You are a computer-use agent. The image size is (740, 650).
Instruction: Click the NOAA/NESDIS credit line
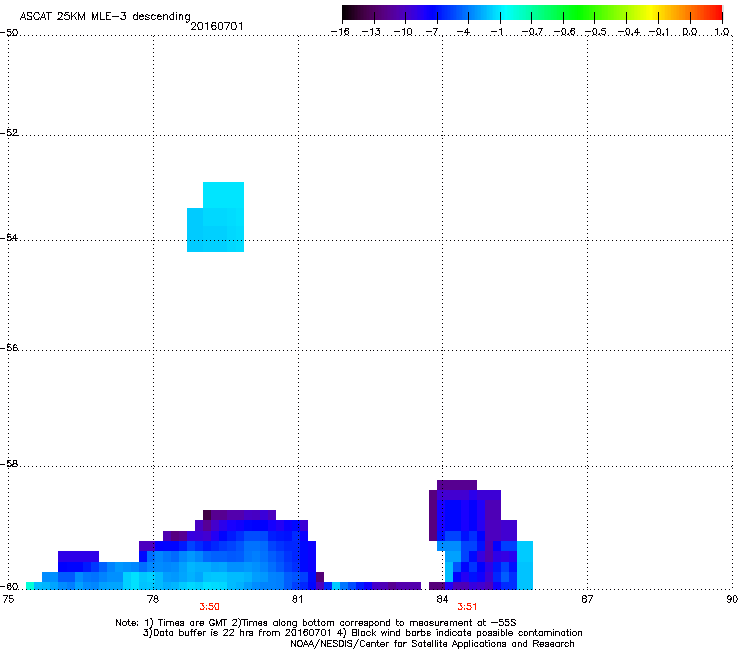pos(432,644)
